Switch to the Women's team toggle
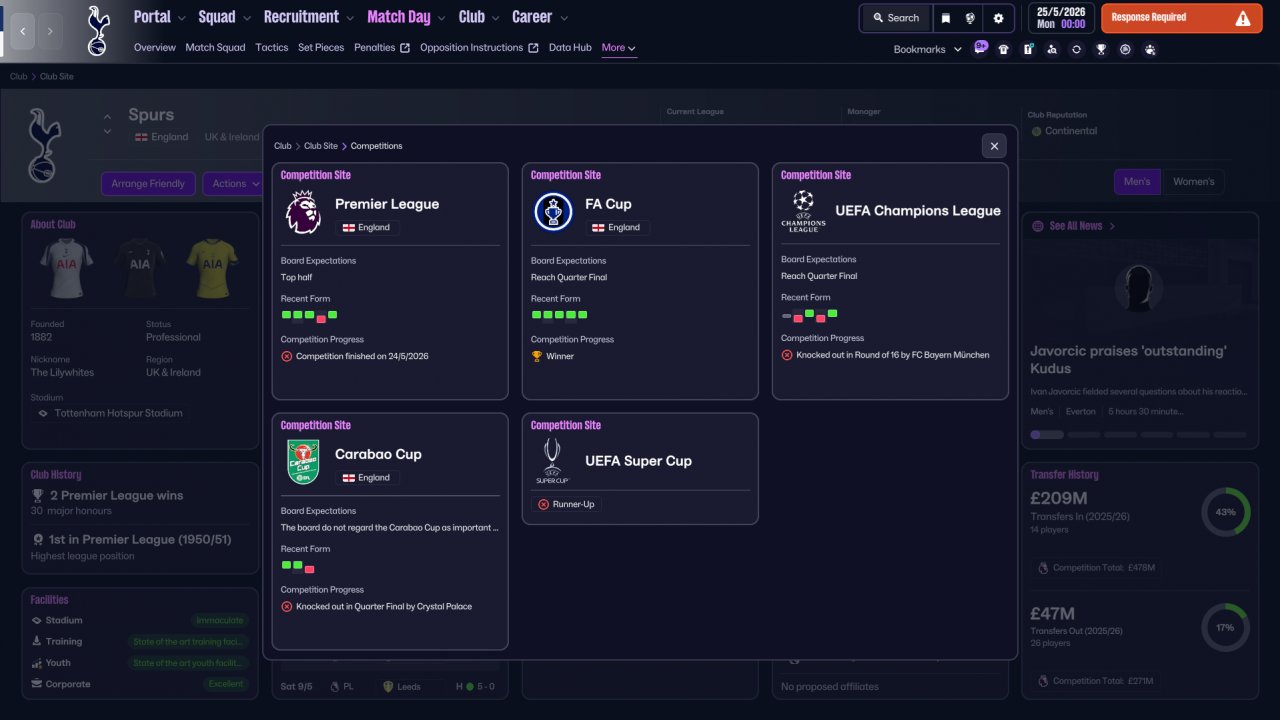The image size is (1280, 720). coord(1193,182)
